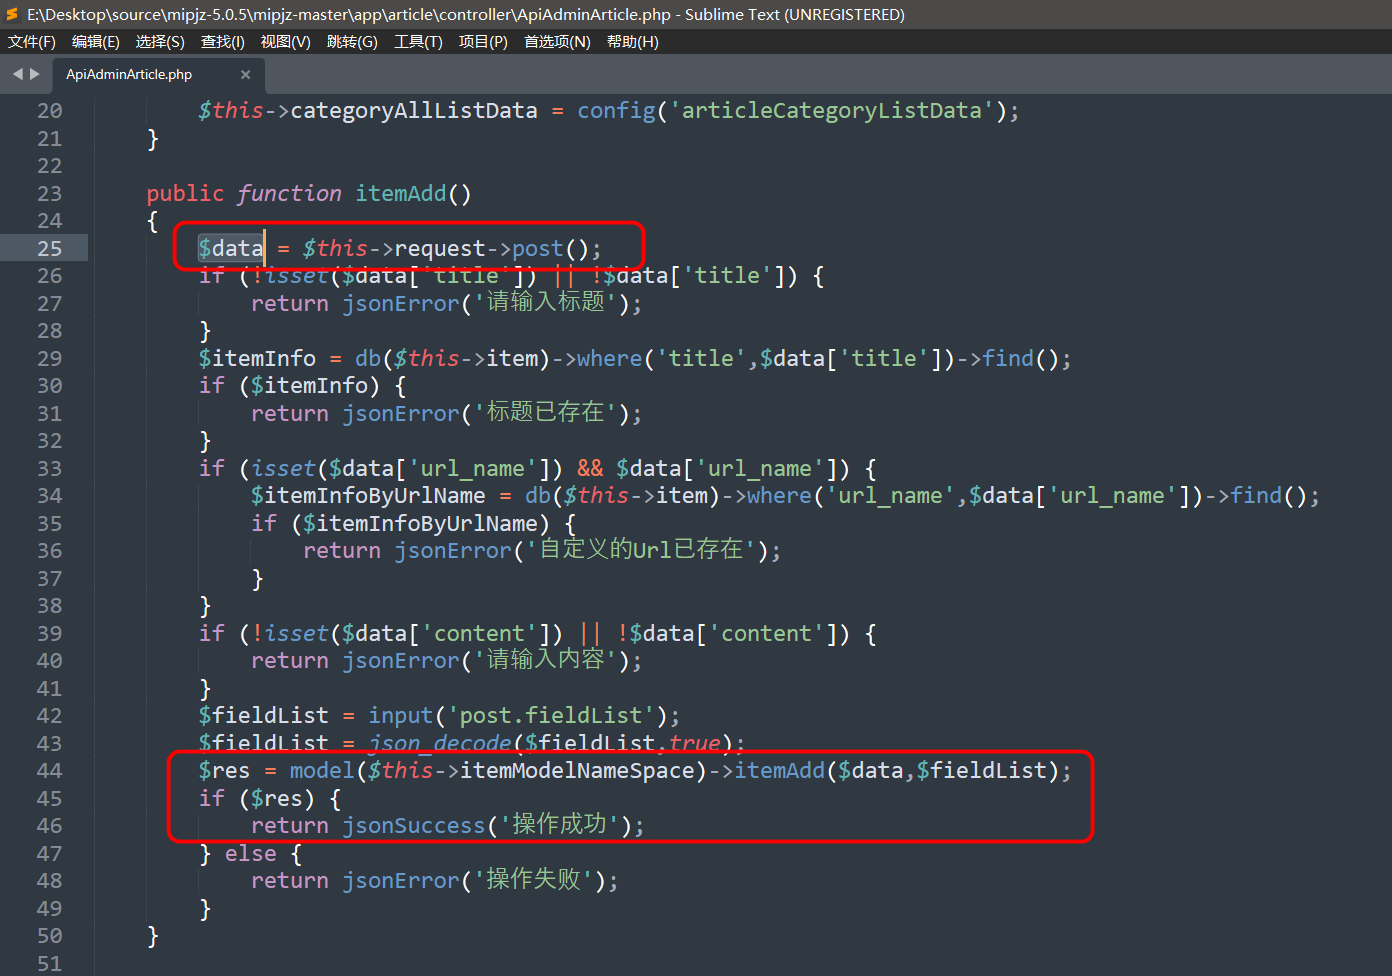The height and width of the screenshot is (976, 1392).
Task: Open the 编辑(E) menu
Action: (x=95, y=41)
